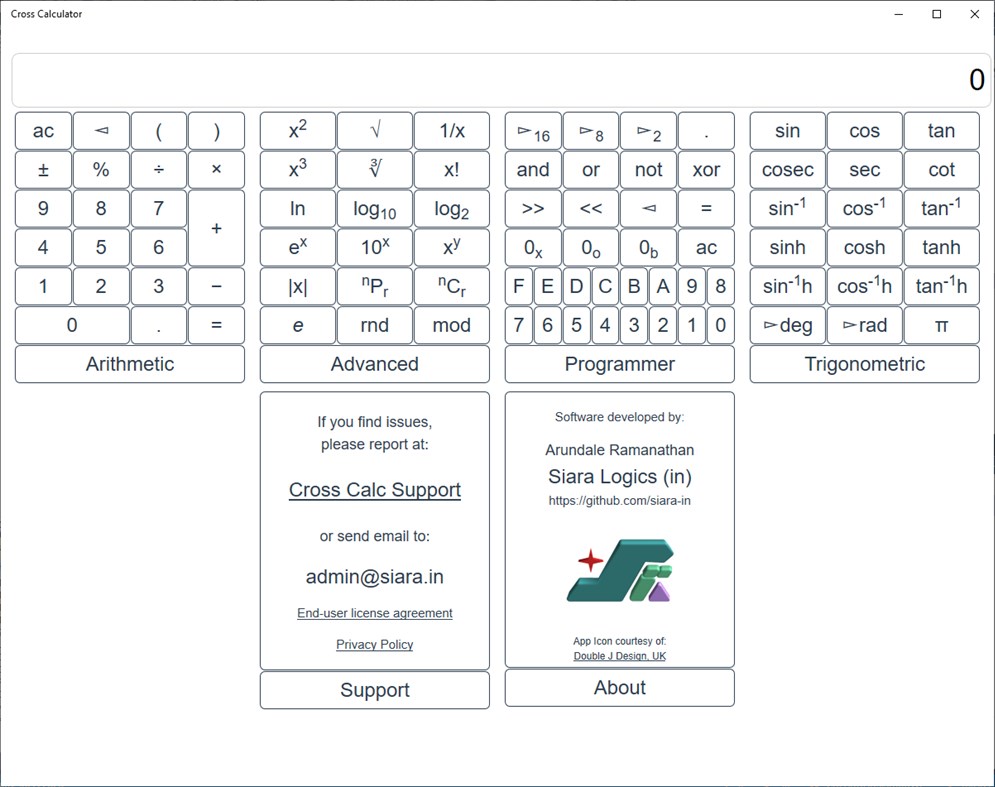Viewport: 995px width, 787px height.
Task: Select the square root function
Action: [x=374, y=130]
